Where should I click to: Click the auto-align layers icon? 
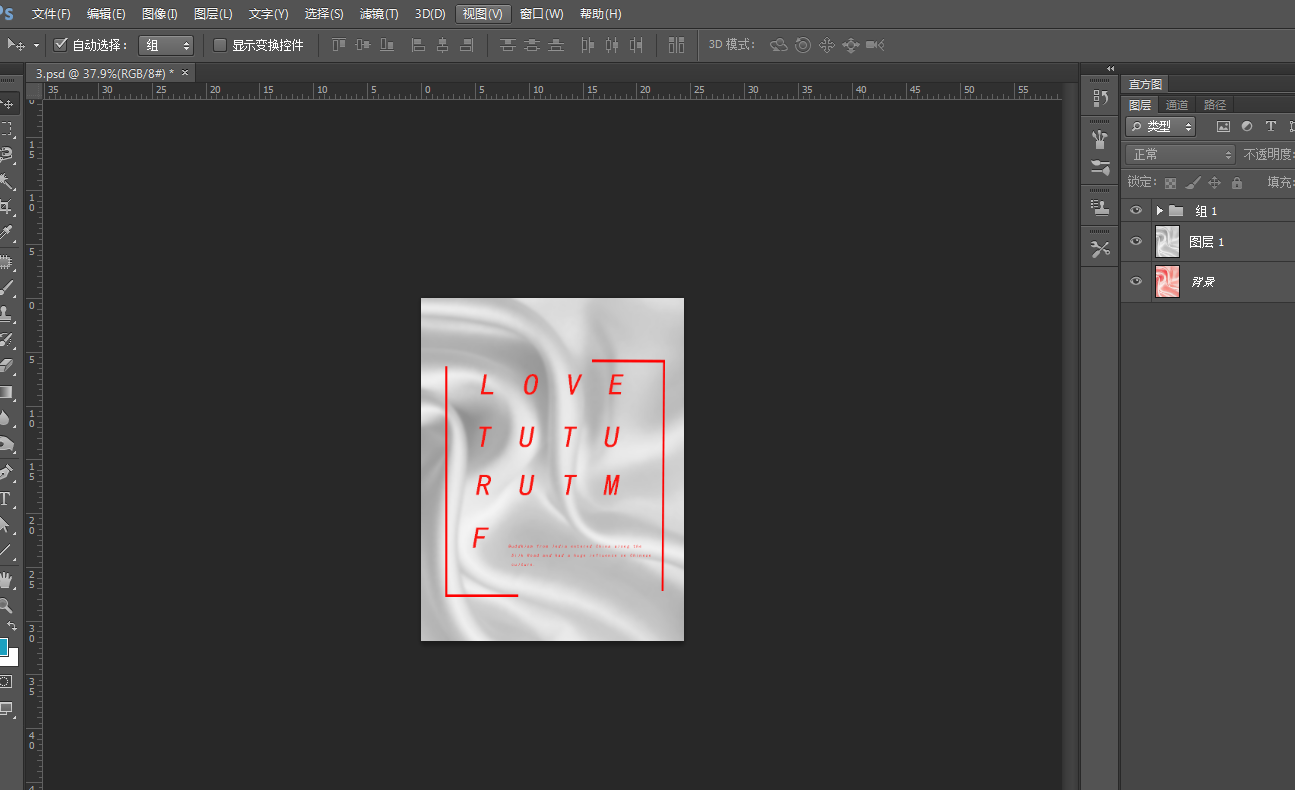[x=677, y=45]
